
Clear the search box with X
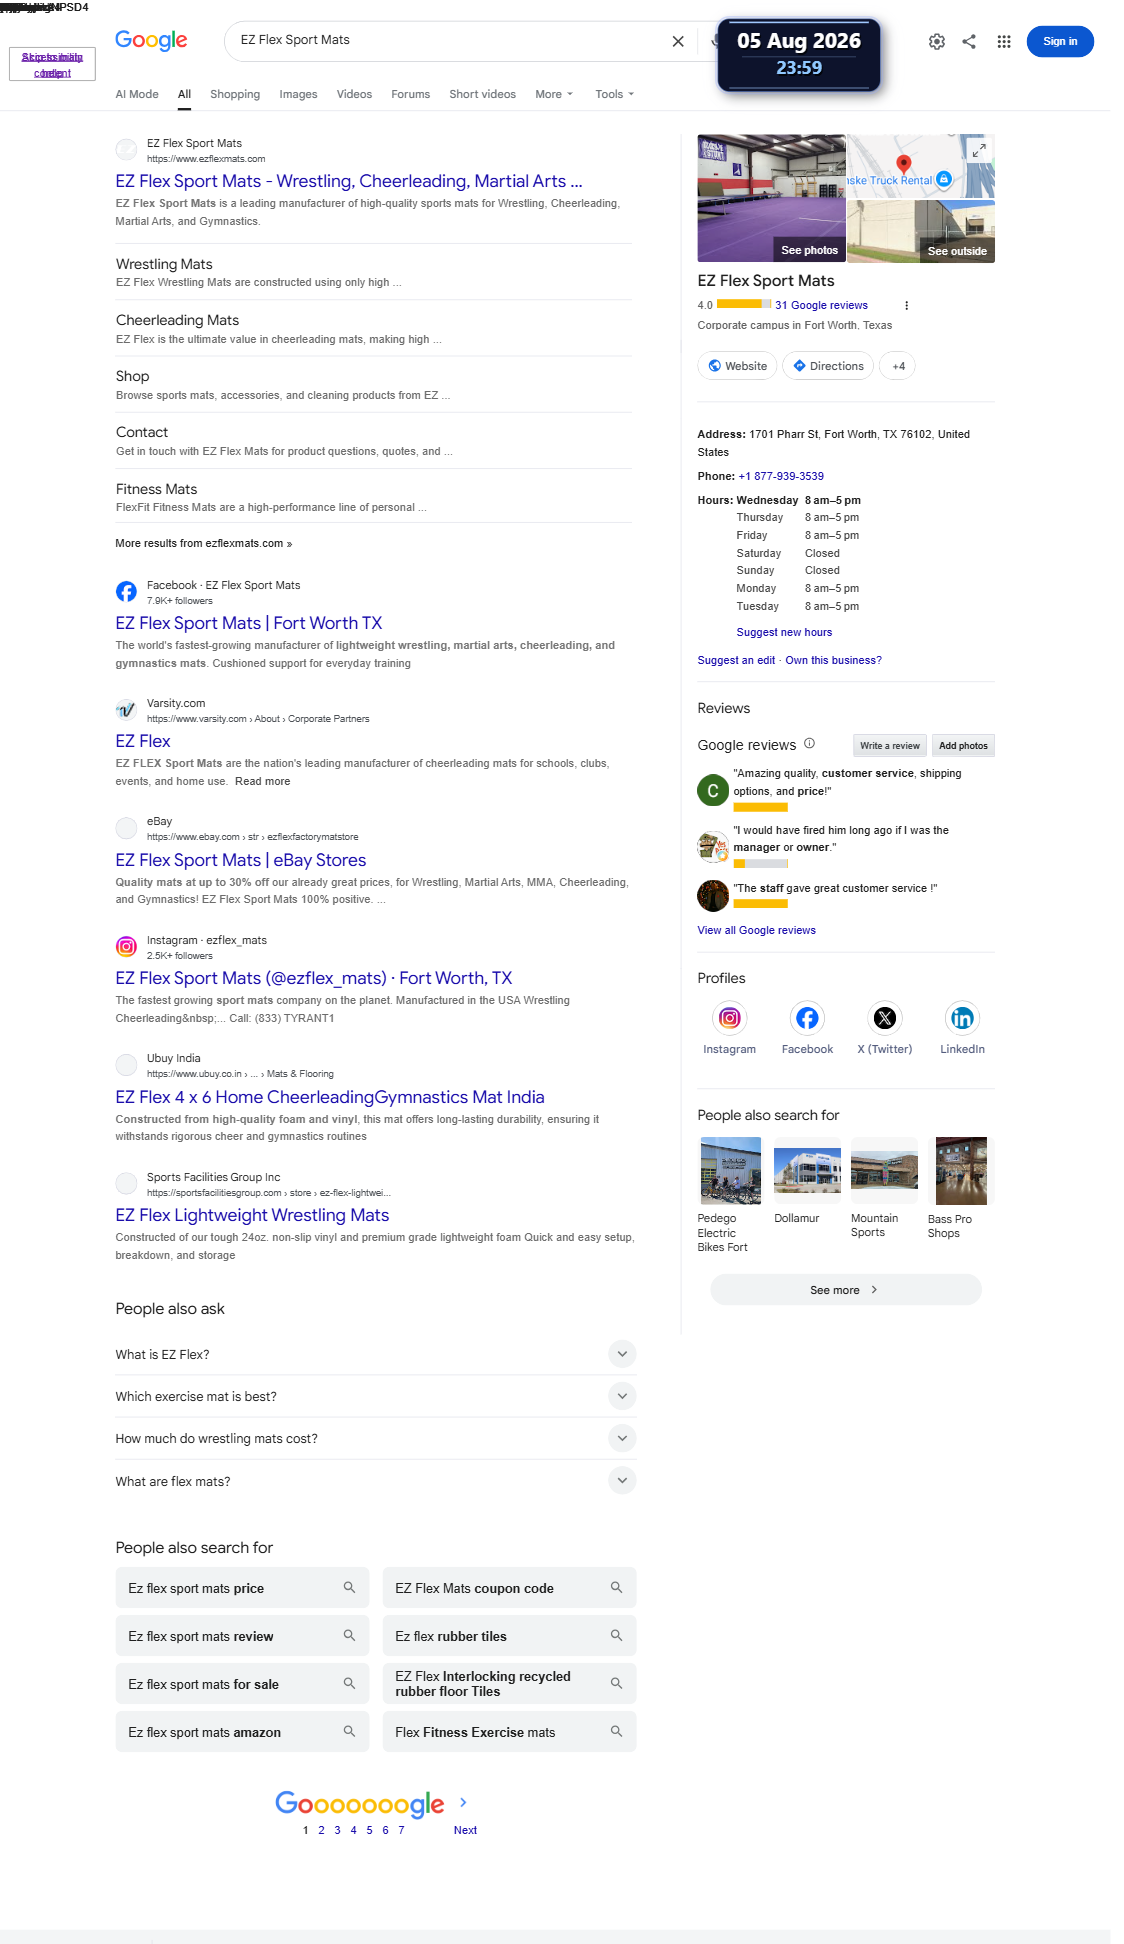[x=678, y=41]
